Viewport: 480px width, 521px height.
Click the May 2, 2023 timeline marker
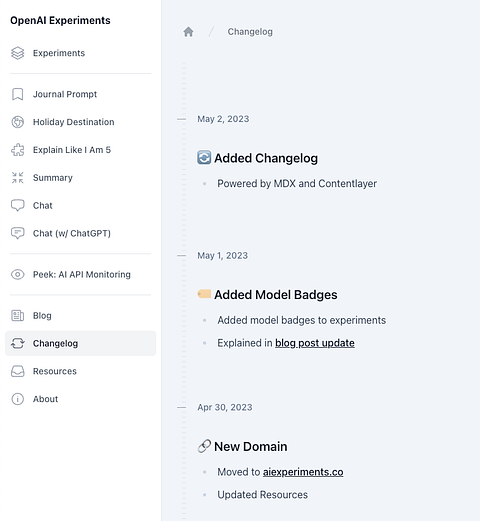[x=182, y=119]
